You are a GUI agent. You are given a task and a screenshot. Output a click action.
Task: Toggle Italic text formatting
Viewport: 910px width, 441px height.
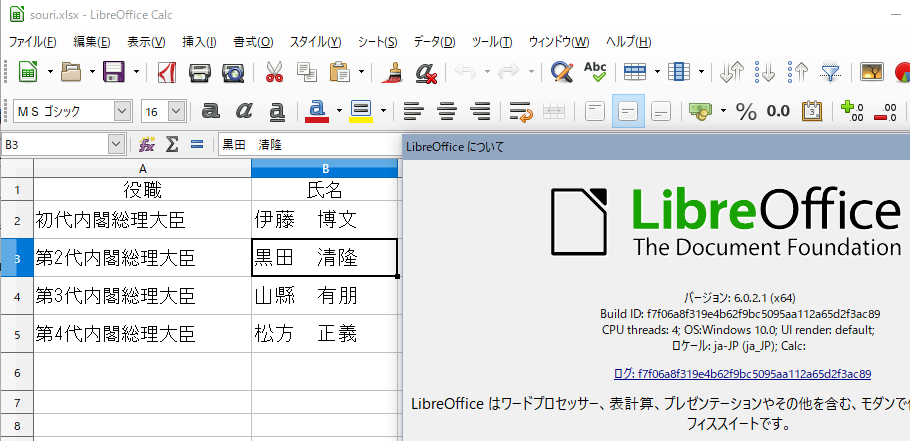coord(244,111)
